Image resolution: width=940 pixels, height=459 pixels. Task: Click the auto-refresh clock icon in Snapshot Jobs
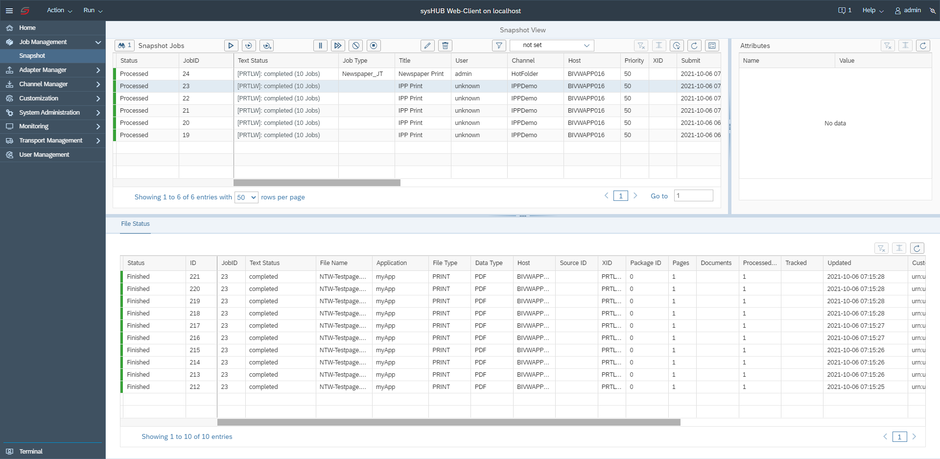[677, 46]
